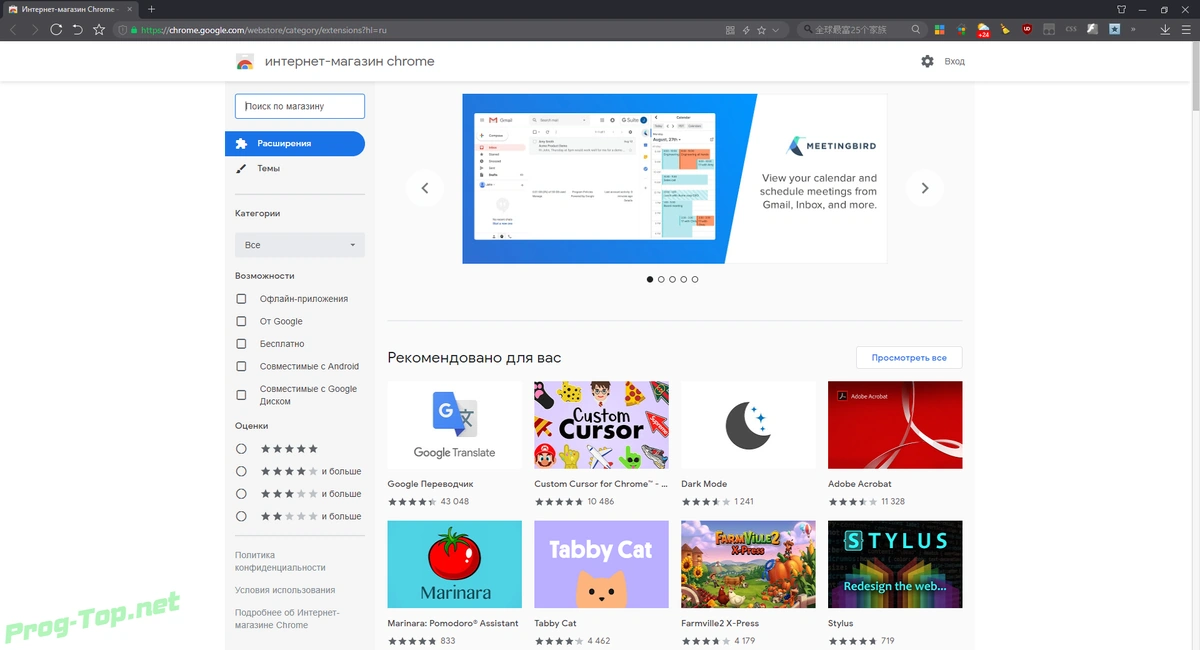Open the downloads arrow icon
This screenshot has height=650, width=1200.
1165,30
